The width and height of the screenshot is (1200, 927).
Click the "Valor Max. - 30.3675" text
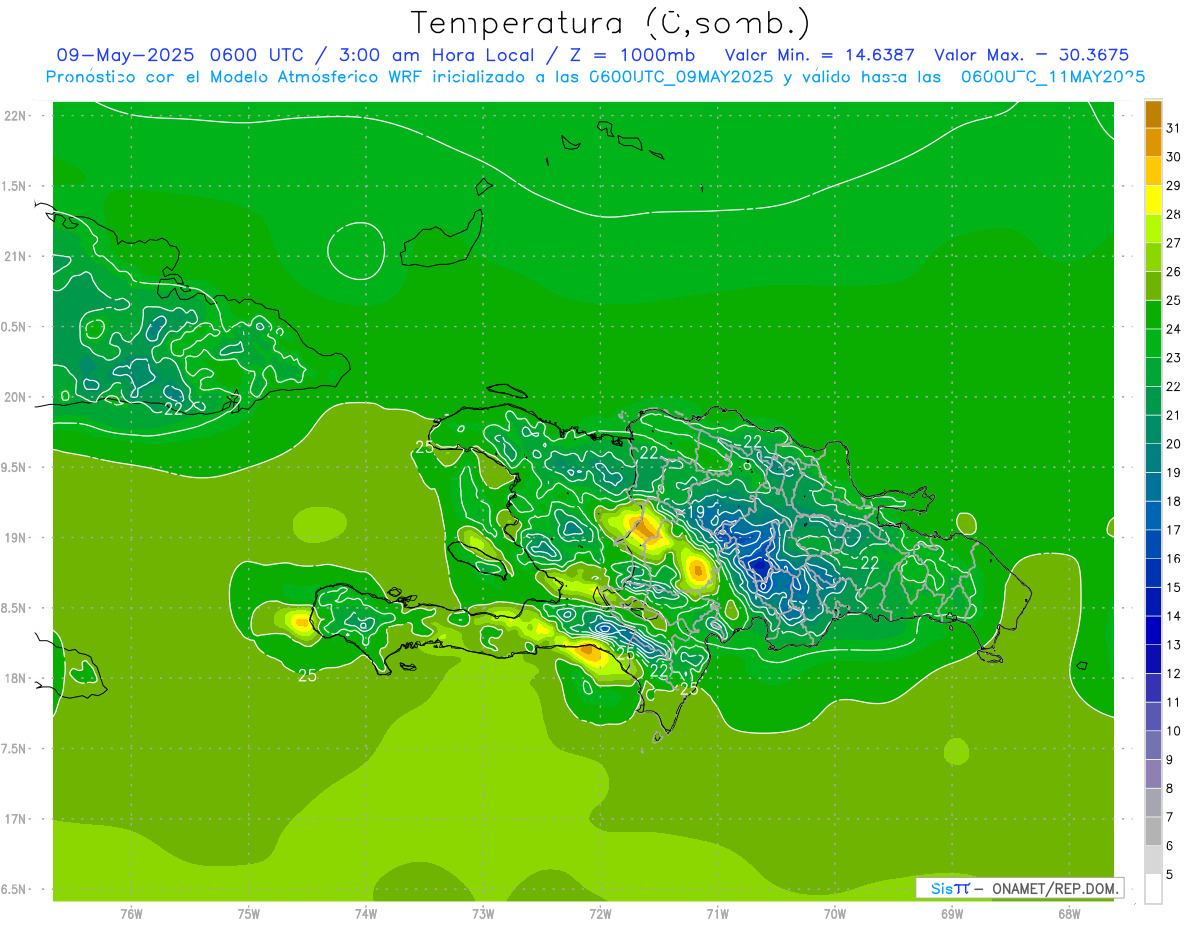pyautogui.click(x=1031, y=55)
